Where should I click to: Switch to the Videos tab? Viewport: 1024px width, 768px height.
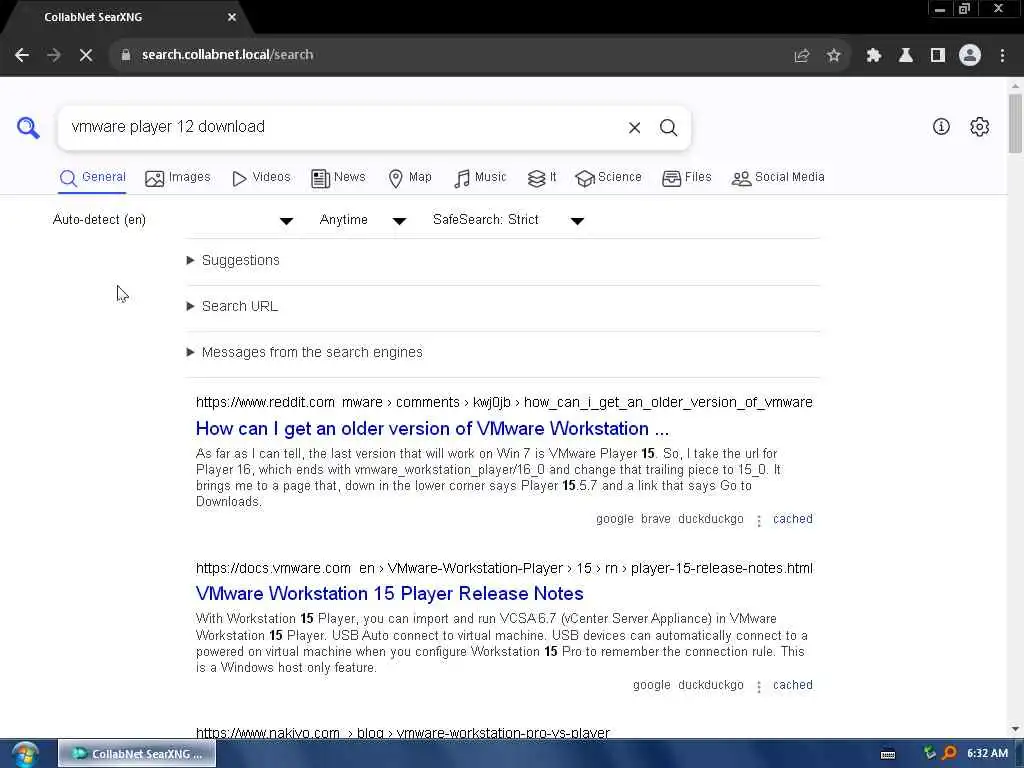coord(261,178)
